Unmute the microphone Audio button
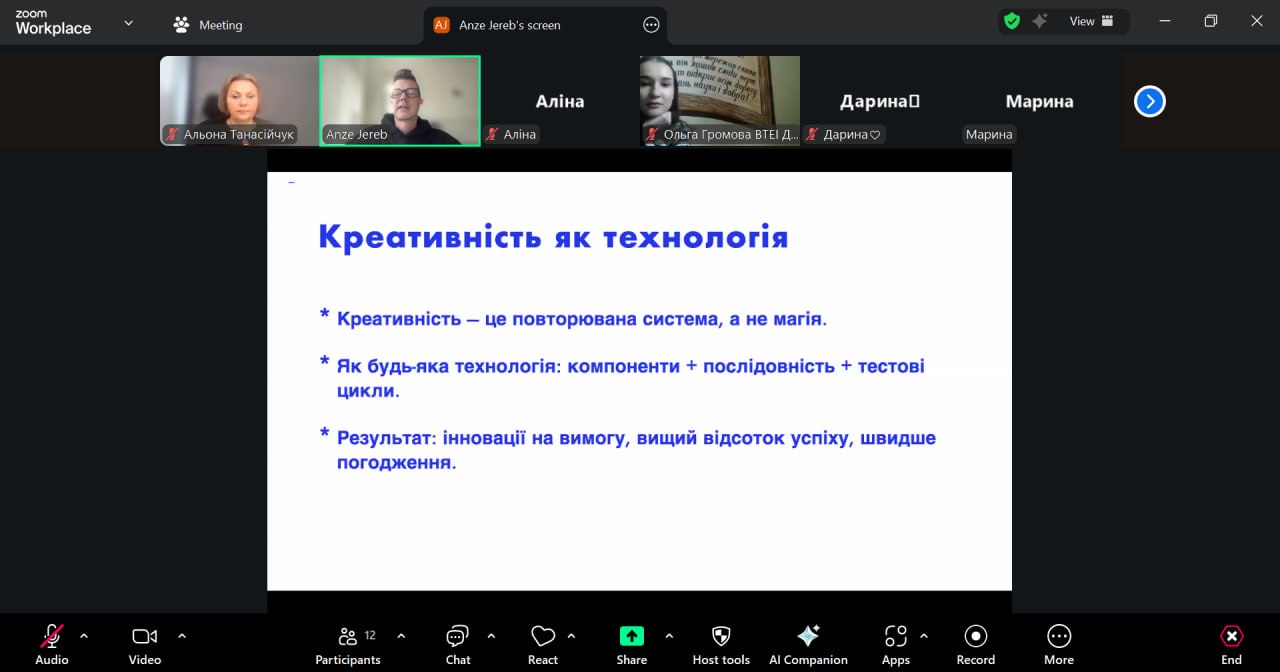This screenshot has height=672, width=1280. pos(51,637)
